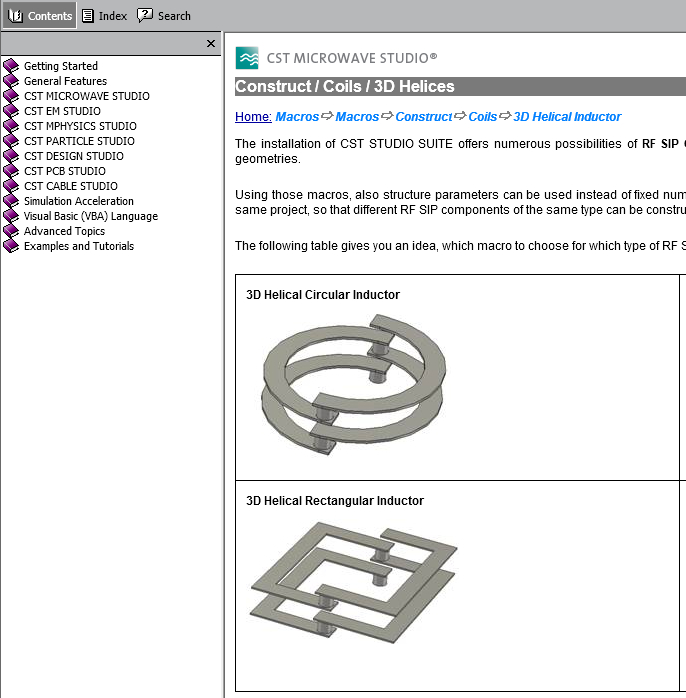Open the General Features topic
Screen dimensions: 686x698
65,81
